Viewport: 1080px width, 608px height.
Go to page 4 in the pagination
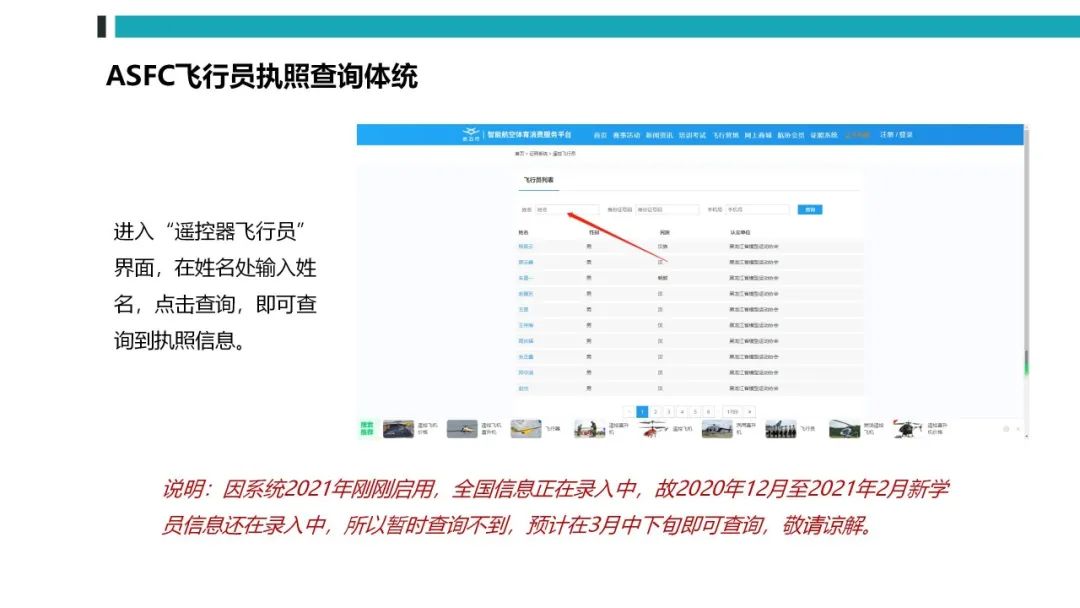pyautogui.click(x=682, y=412)
